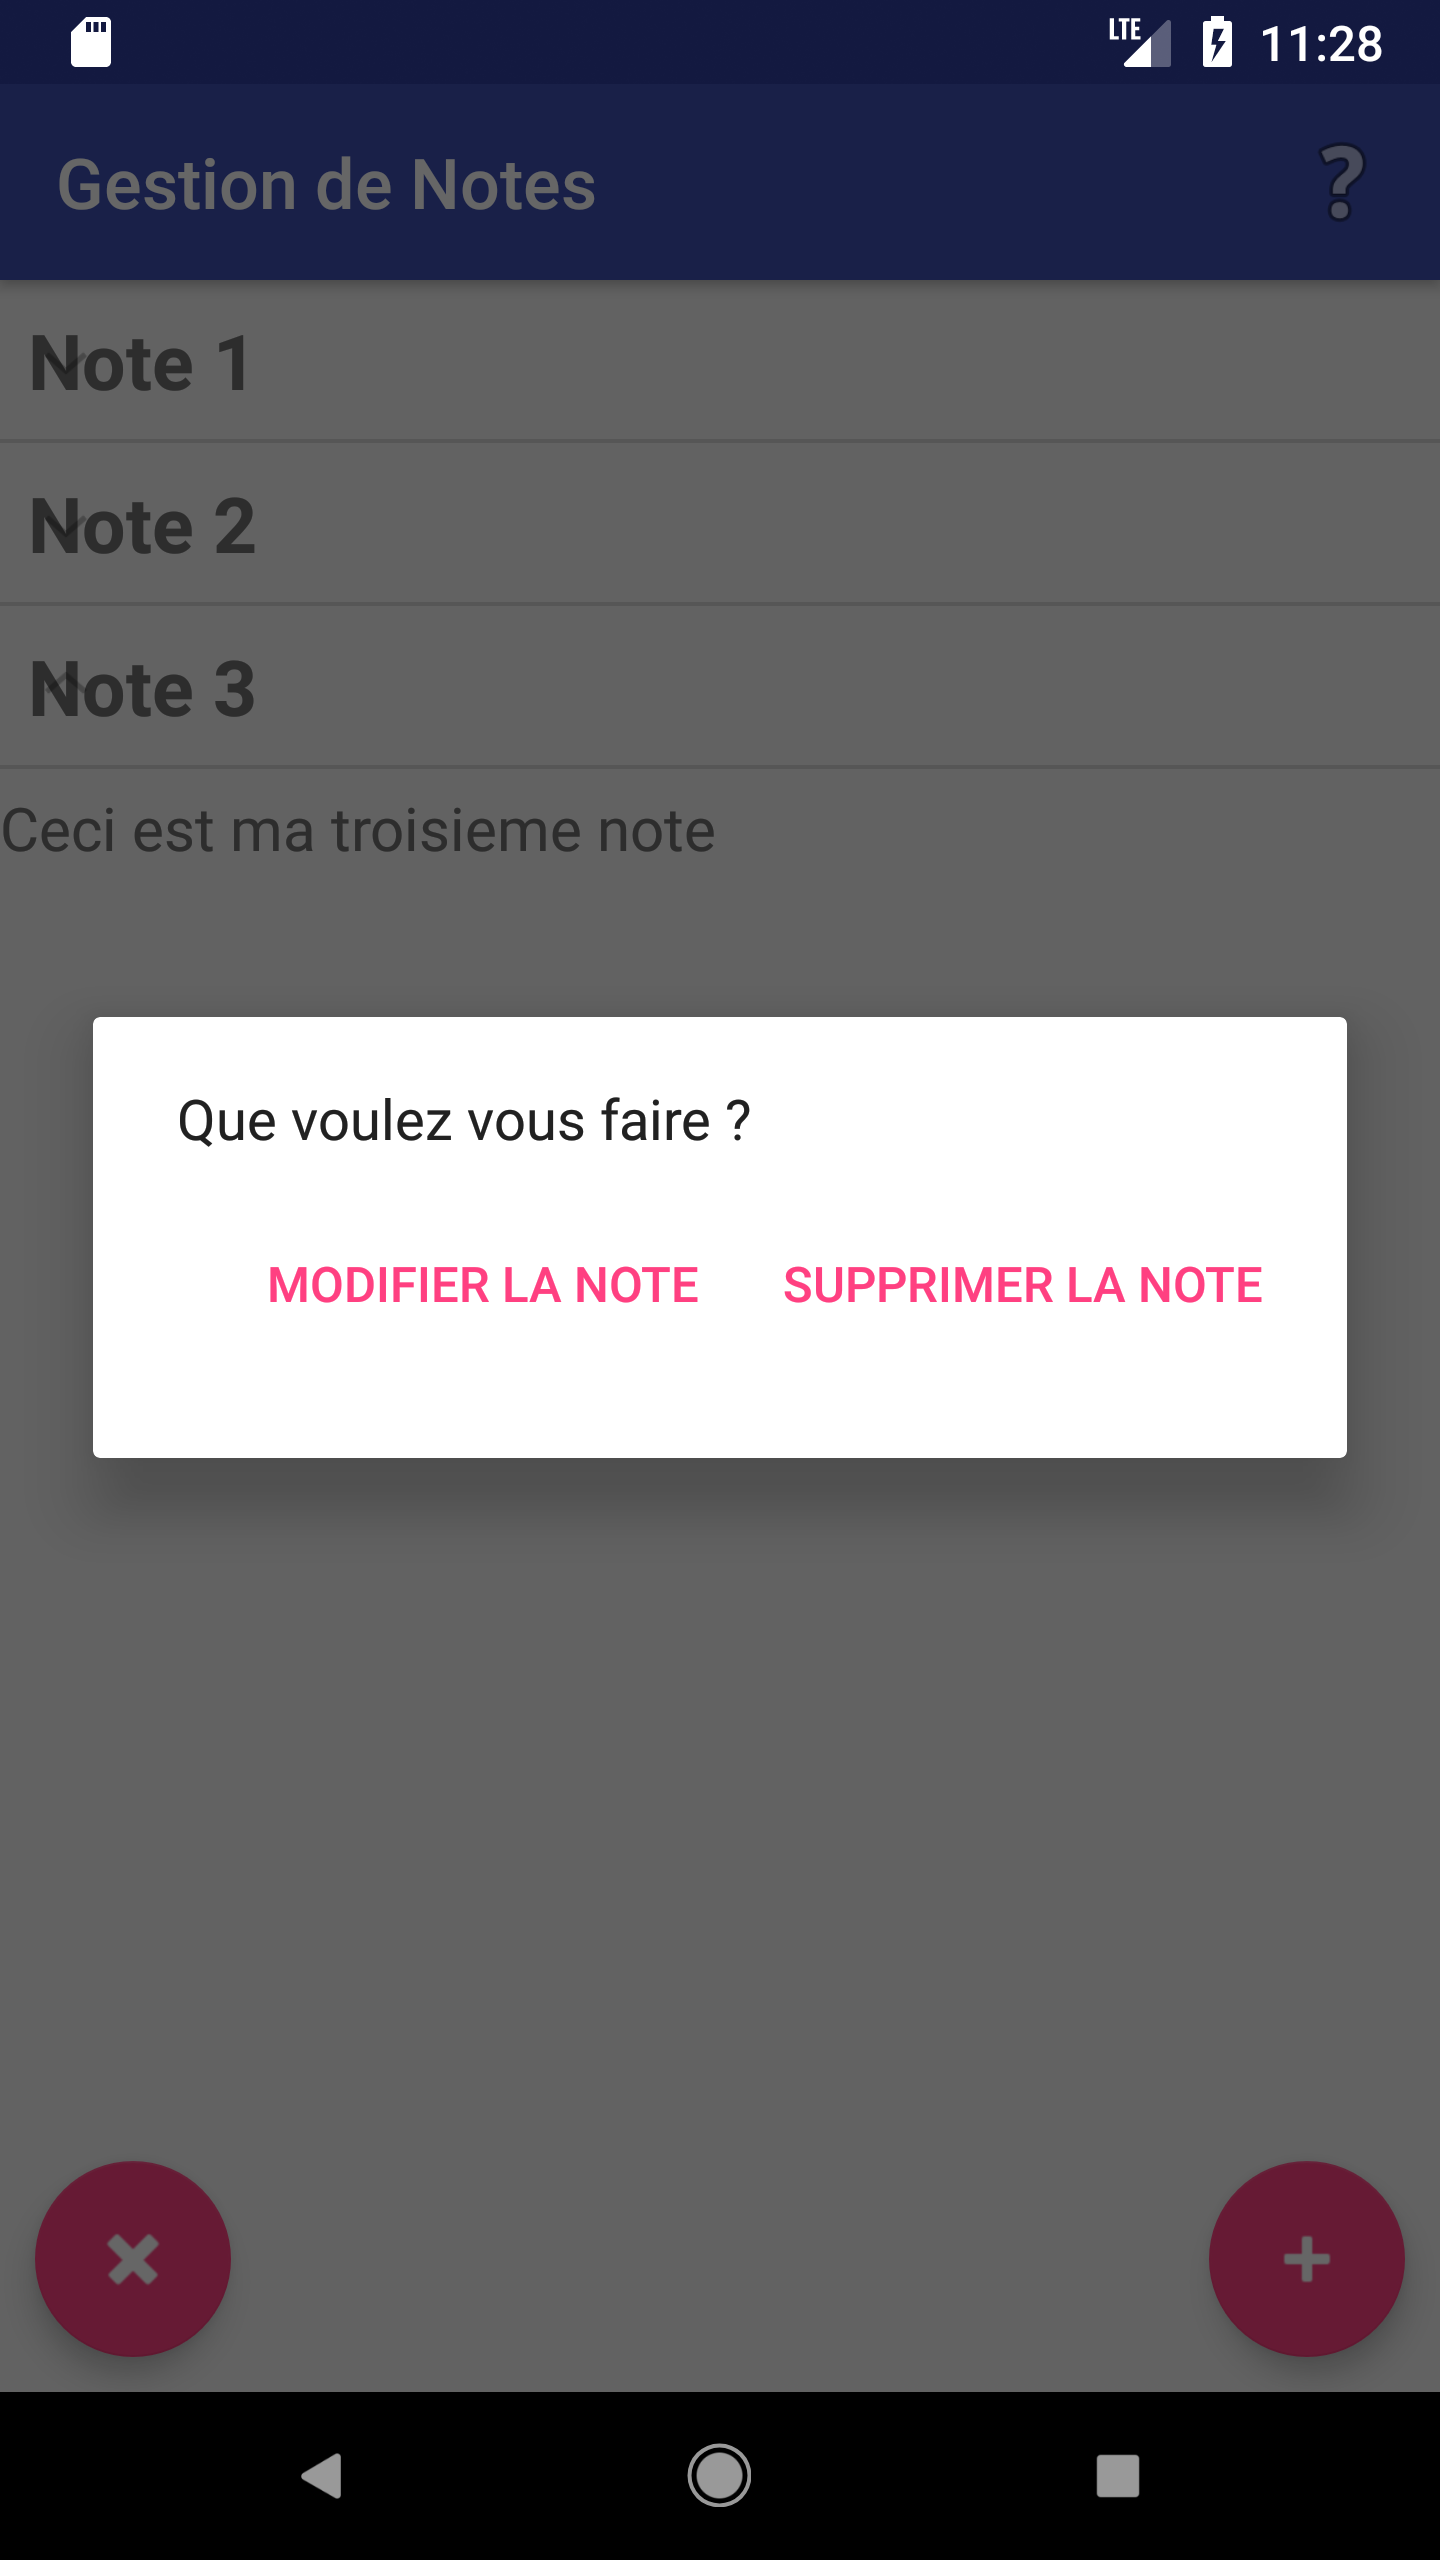
Task: Tap the 11:28 status bar clock
Action: 1321,45
